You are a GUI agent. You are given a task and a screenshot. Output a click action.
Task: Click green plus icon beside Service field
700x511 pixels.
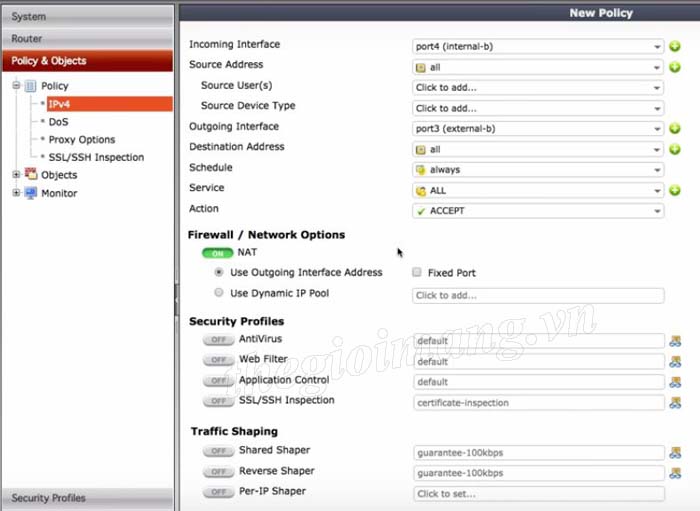[675, 190]
